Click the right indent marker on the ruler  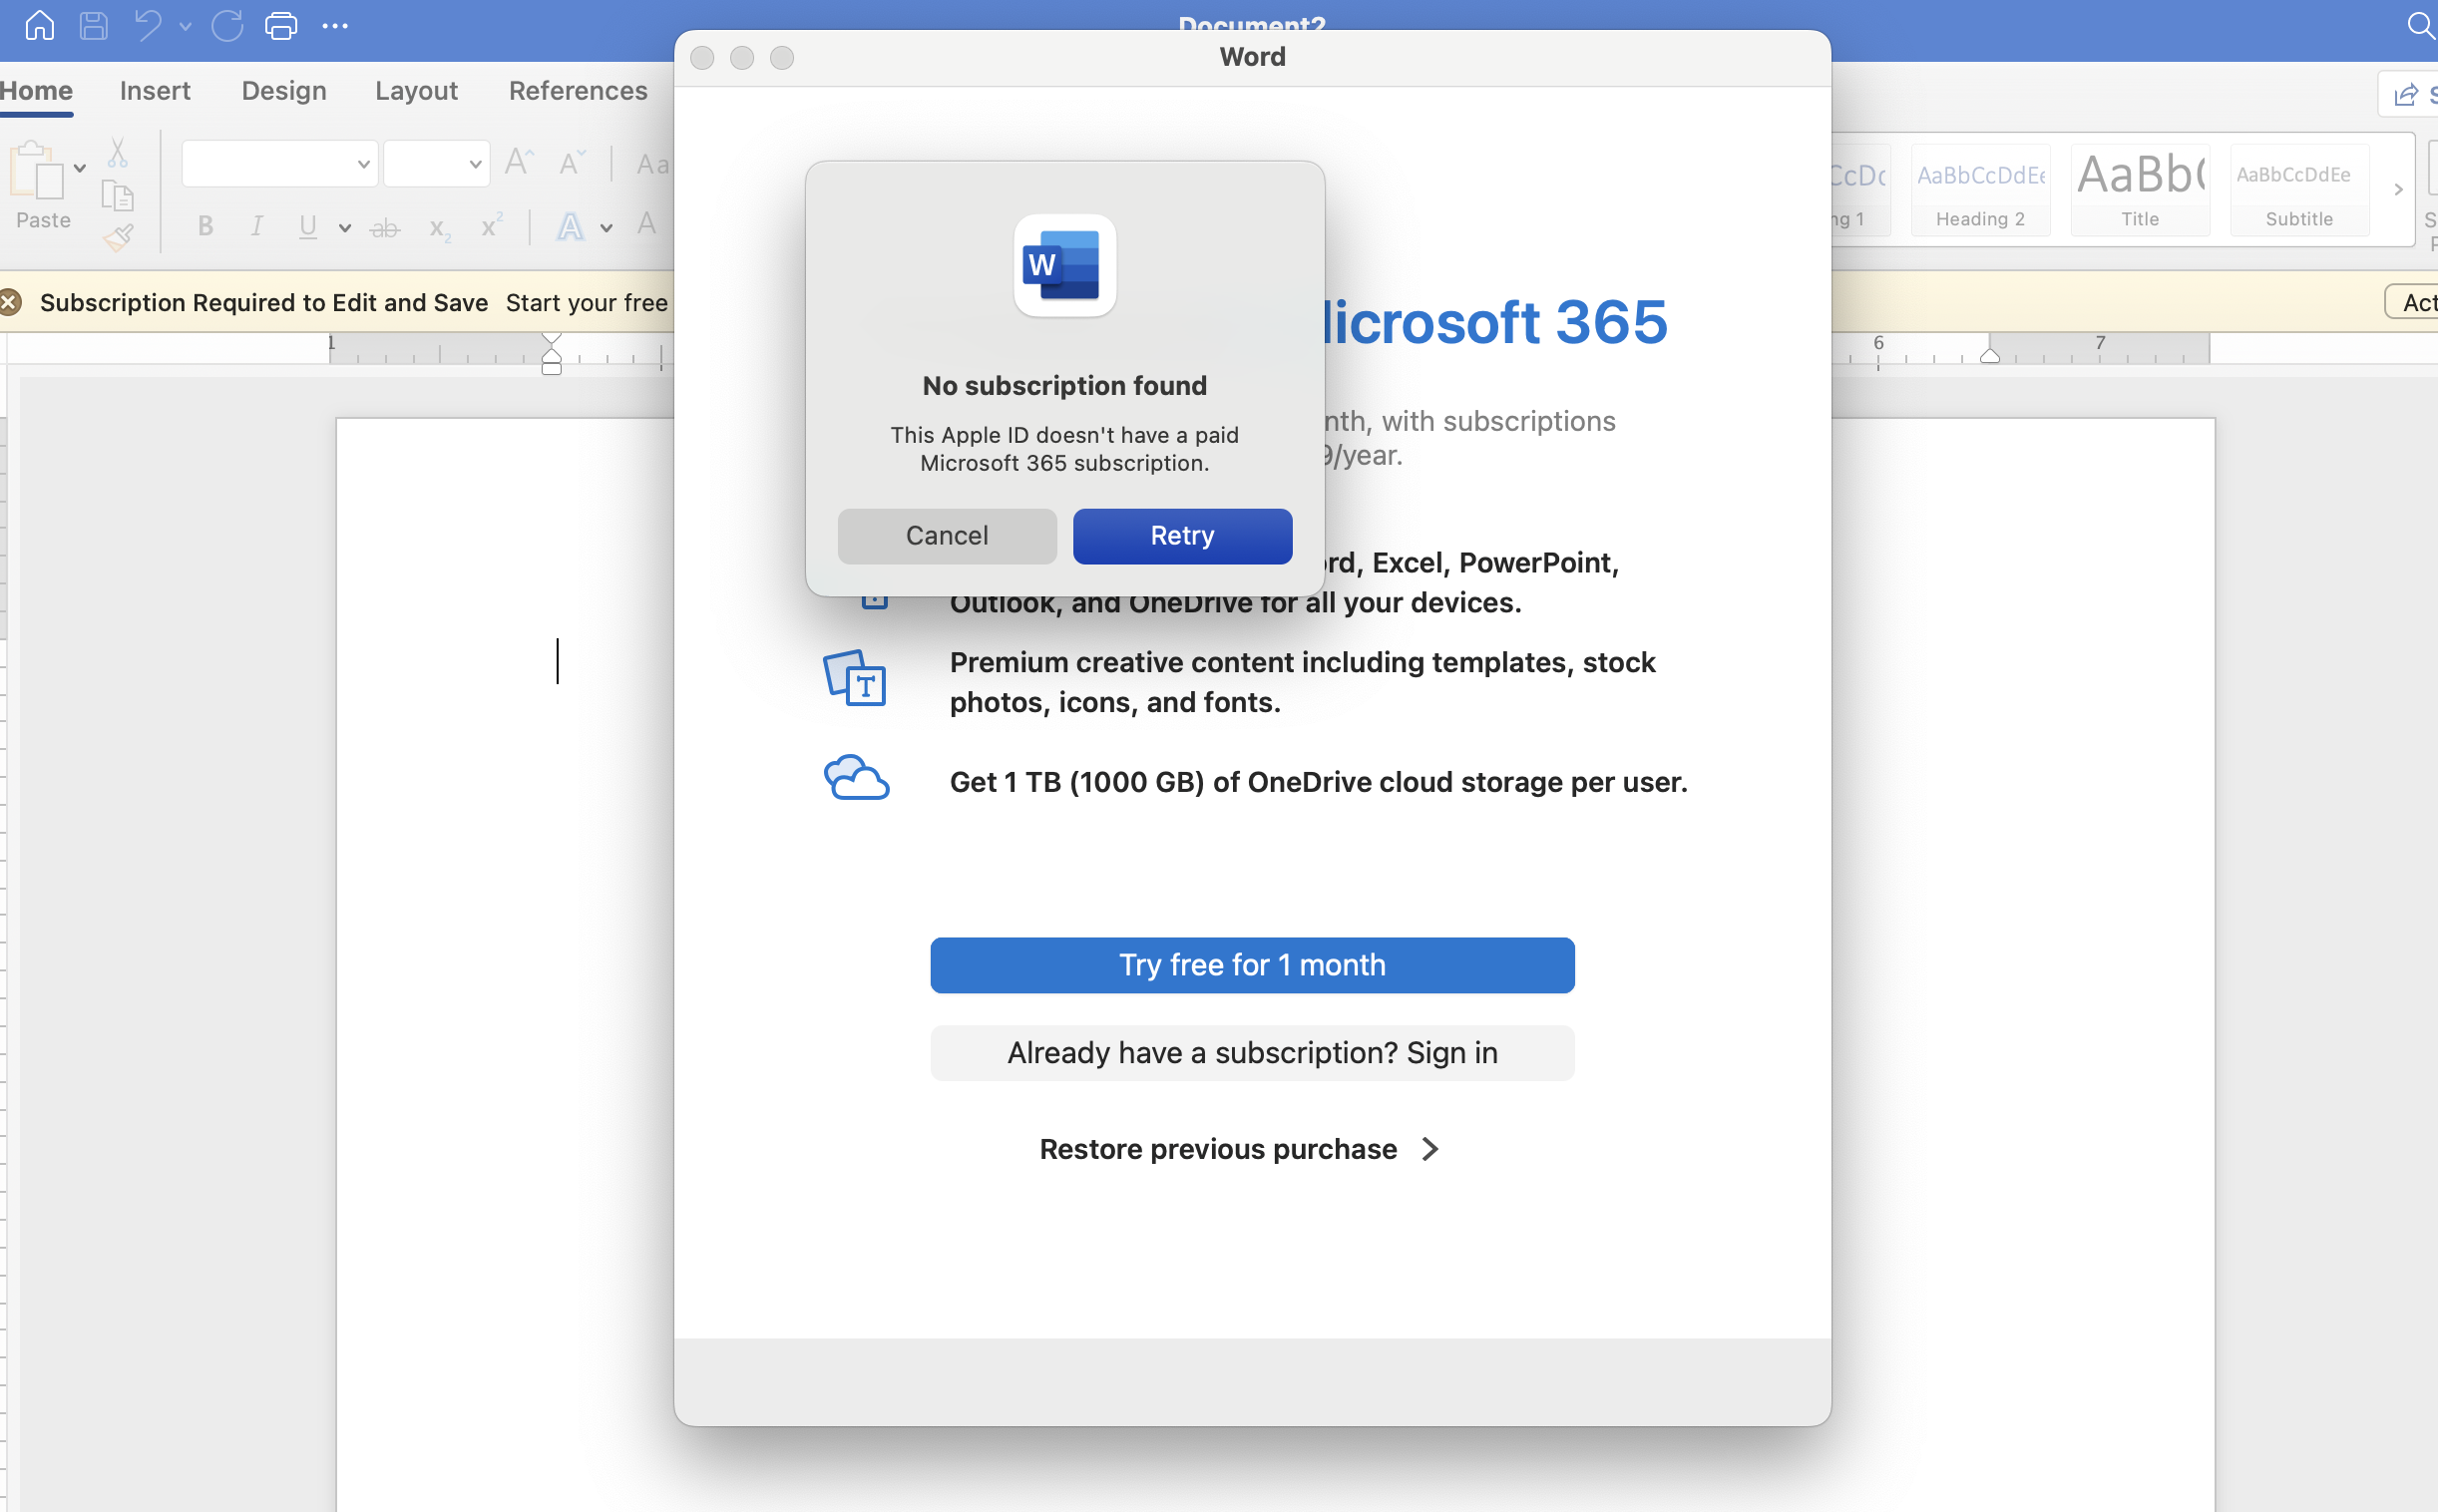(x=1990, y=355)
